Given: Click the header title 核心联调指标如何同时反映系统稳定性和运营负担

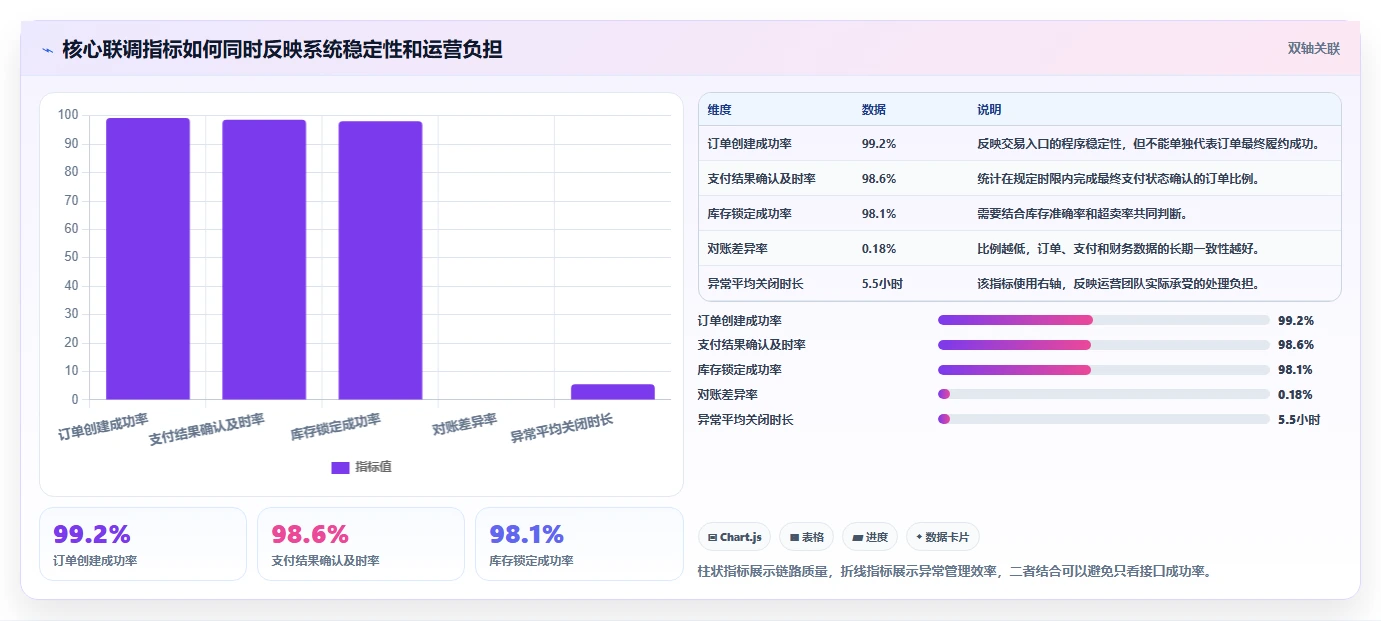Looking at the screenshot, I should (282, 49).
